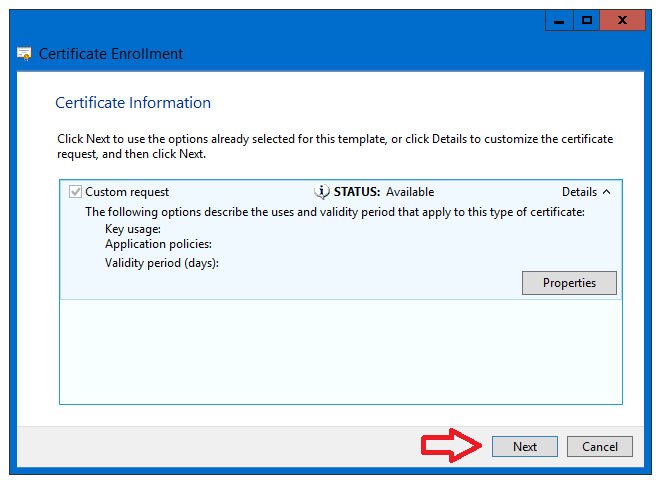Click the Key usage line
Screen dimensions: 661x483
(133, 229)
